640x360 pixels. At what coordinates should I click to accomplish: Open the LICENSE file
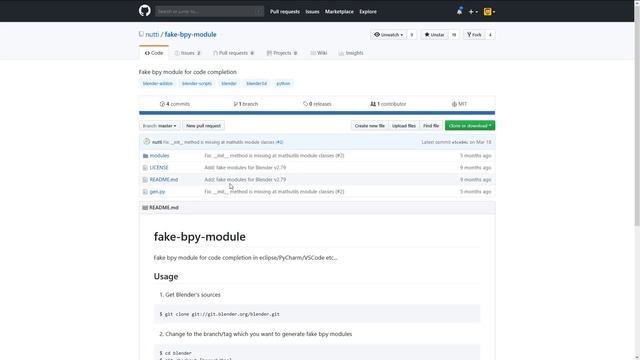pyautogui.click(x=159, y=168)
